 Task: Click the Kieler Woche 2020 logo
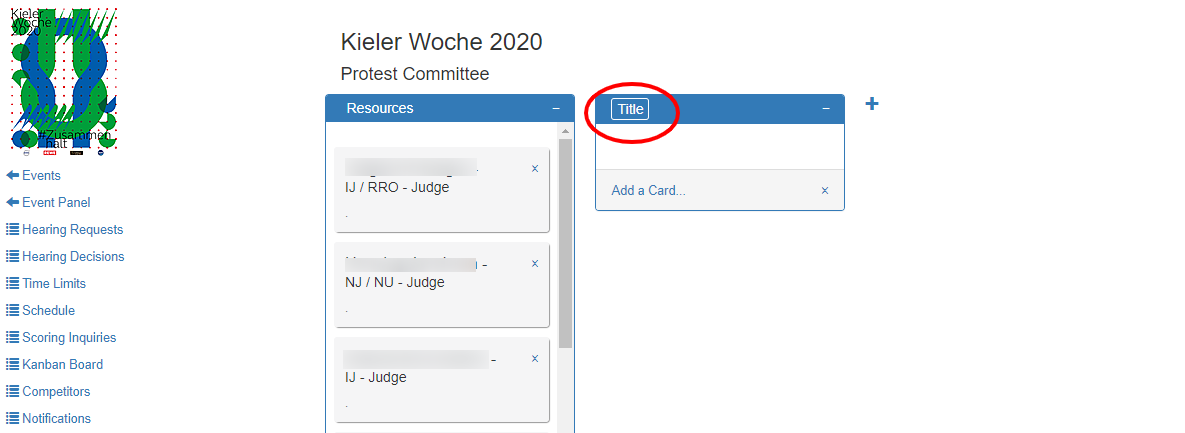(x=64, y=79)
